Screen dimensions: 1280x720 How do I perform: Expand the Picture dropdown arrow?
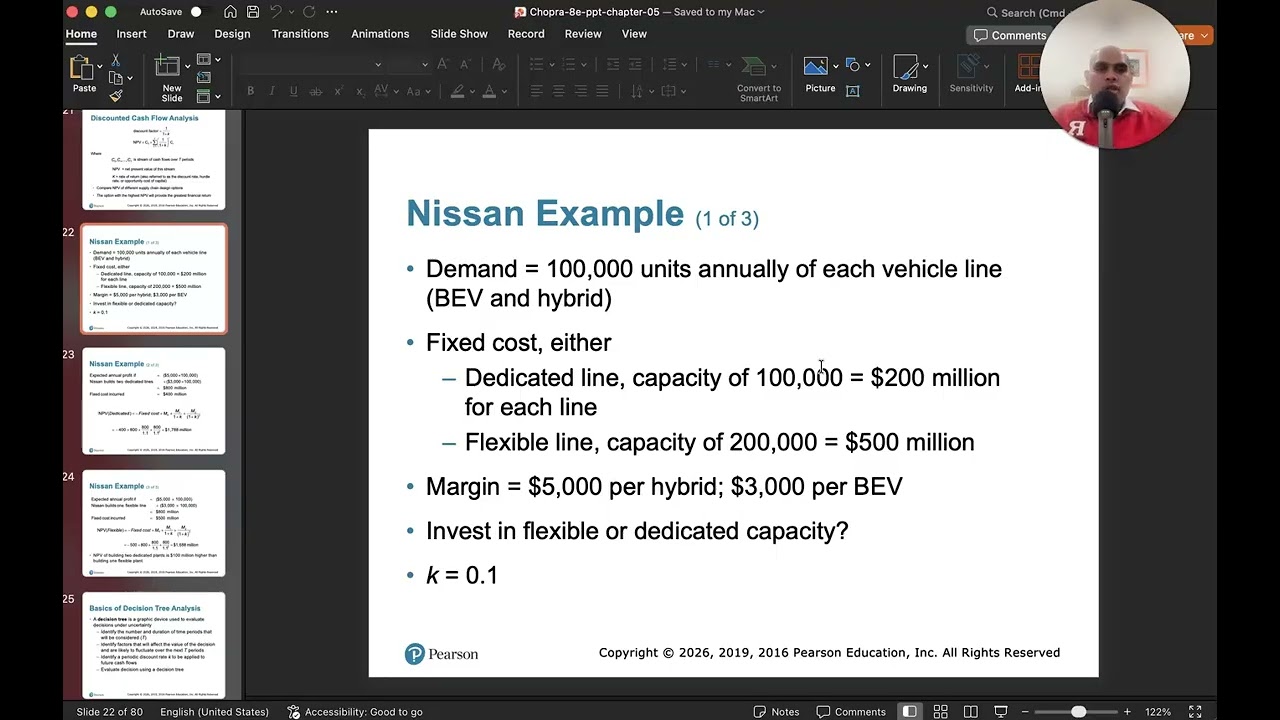[x=836, y=66]
